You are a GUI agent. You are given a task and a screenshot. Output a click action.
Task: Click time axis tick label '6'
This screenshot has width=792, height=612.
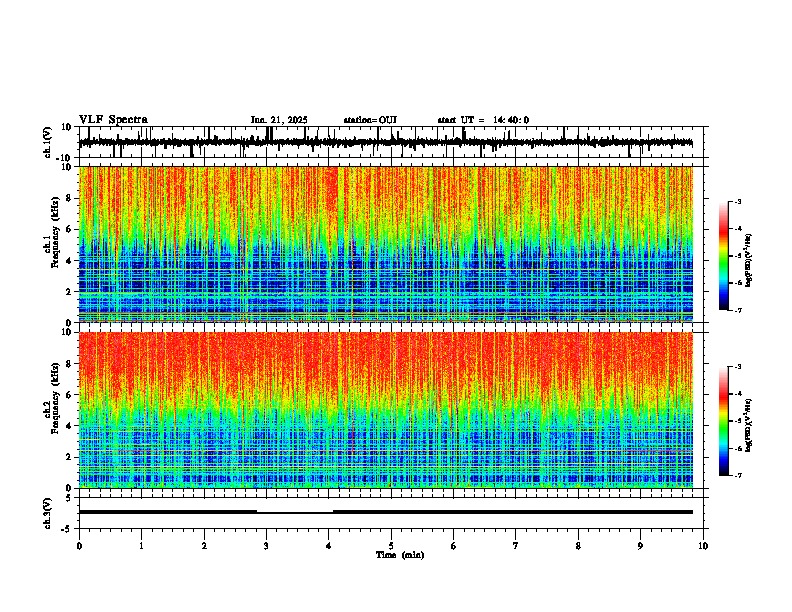coord(454,546)
